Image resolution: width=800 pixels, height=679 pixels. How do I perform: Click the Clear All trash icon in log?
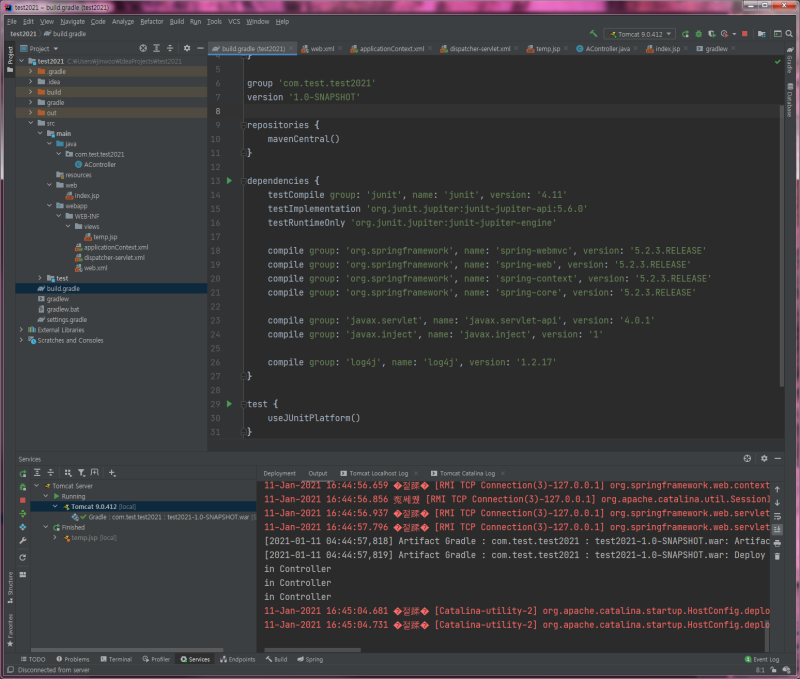point(777,556)
